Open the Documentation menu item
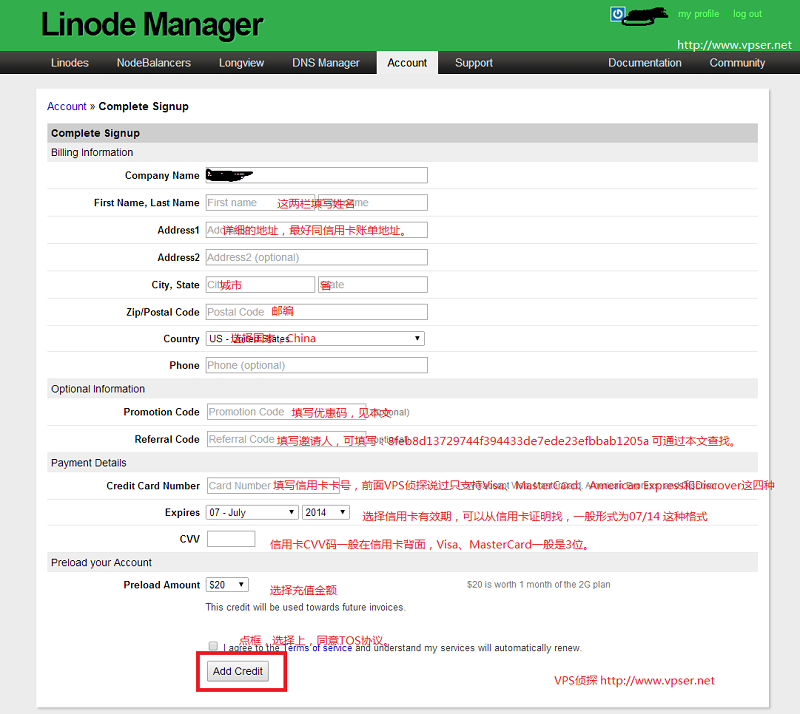The image size is (800, 714). (x=644, y=63)
